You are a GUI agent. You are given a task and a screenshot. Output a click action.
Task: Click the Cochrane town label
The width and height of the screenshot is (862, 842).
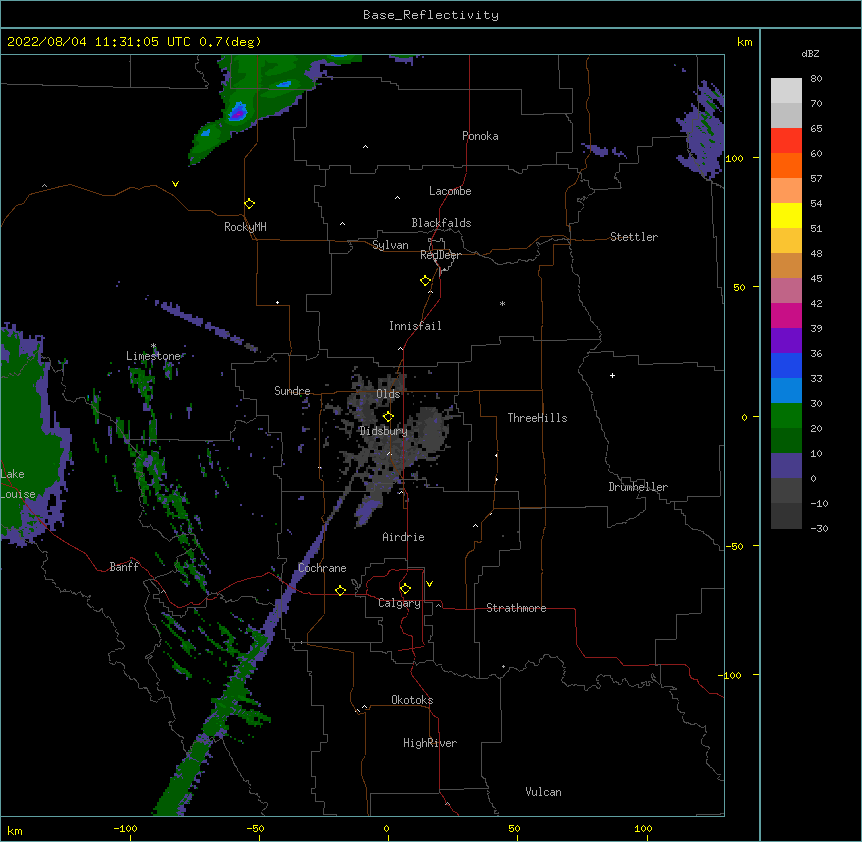pyautogui.click(x=322, y=568)
